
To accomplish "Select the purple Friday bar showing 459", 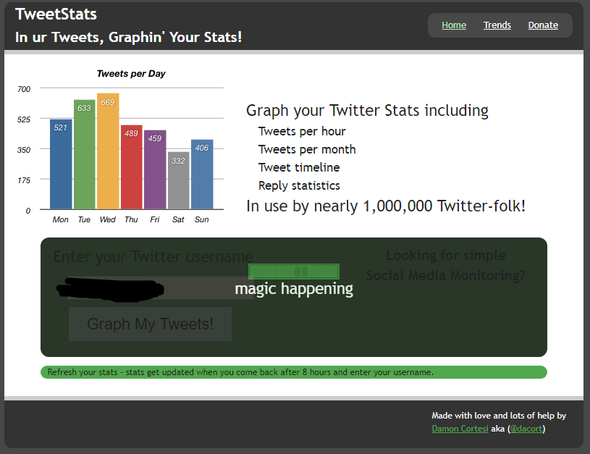I will coord(155,170).
